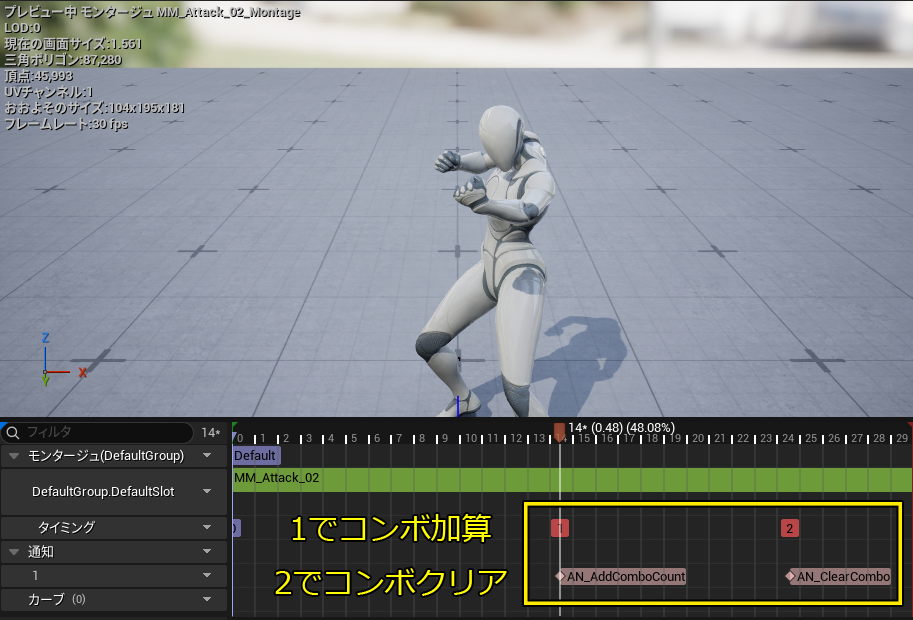Select the AN_AddComboCount notify
The height and width of the screenshot is (620, 913).
621,576
